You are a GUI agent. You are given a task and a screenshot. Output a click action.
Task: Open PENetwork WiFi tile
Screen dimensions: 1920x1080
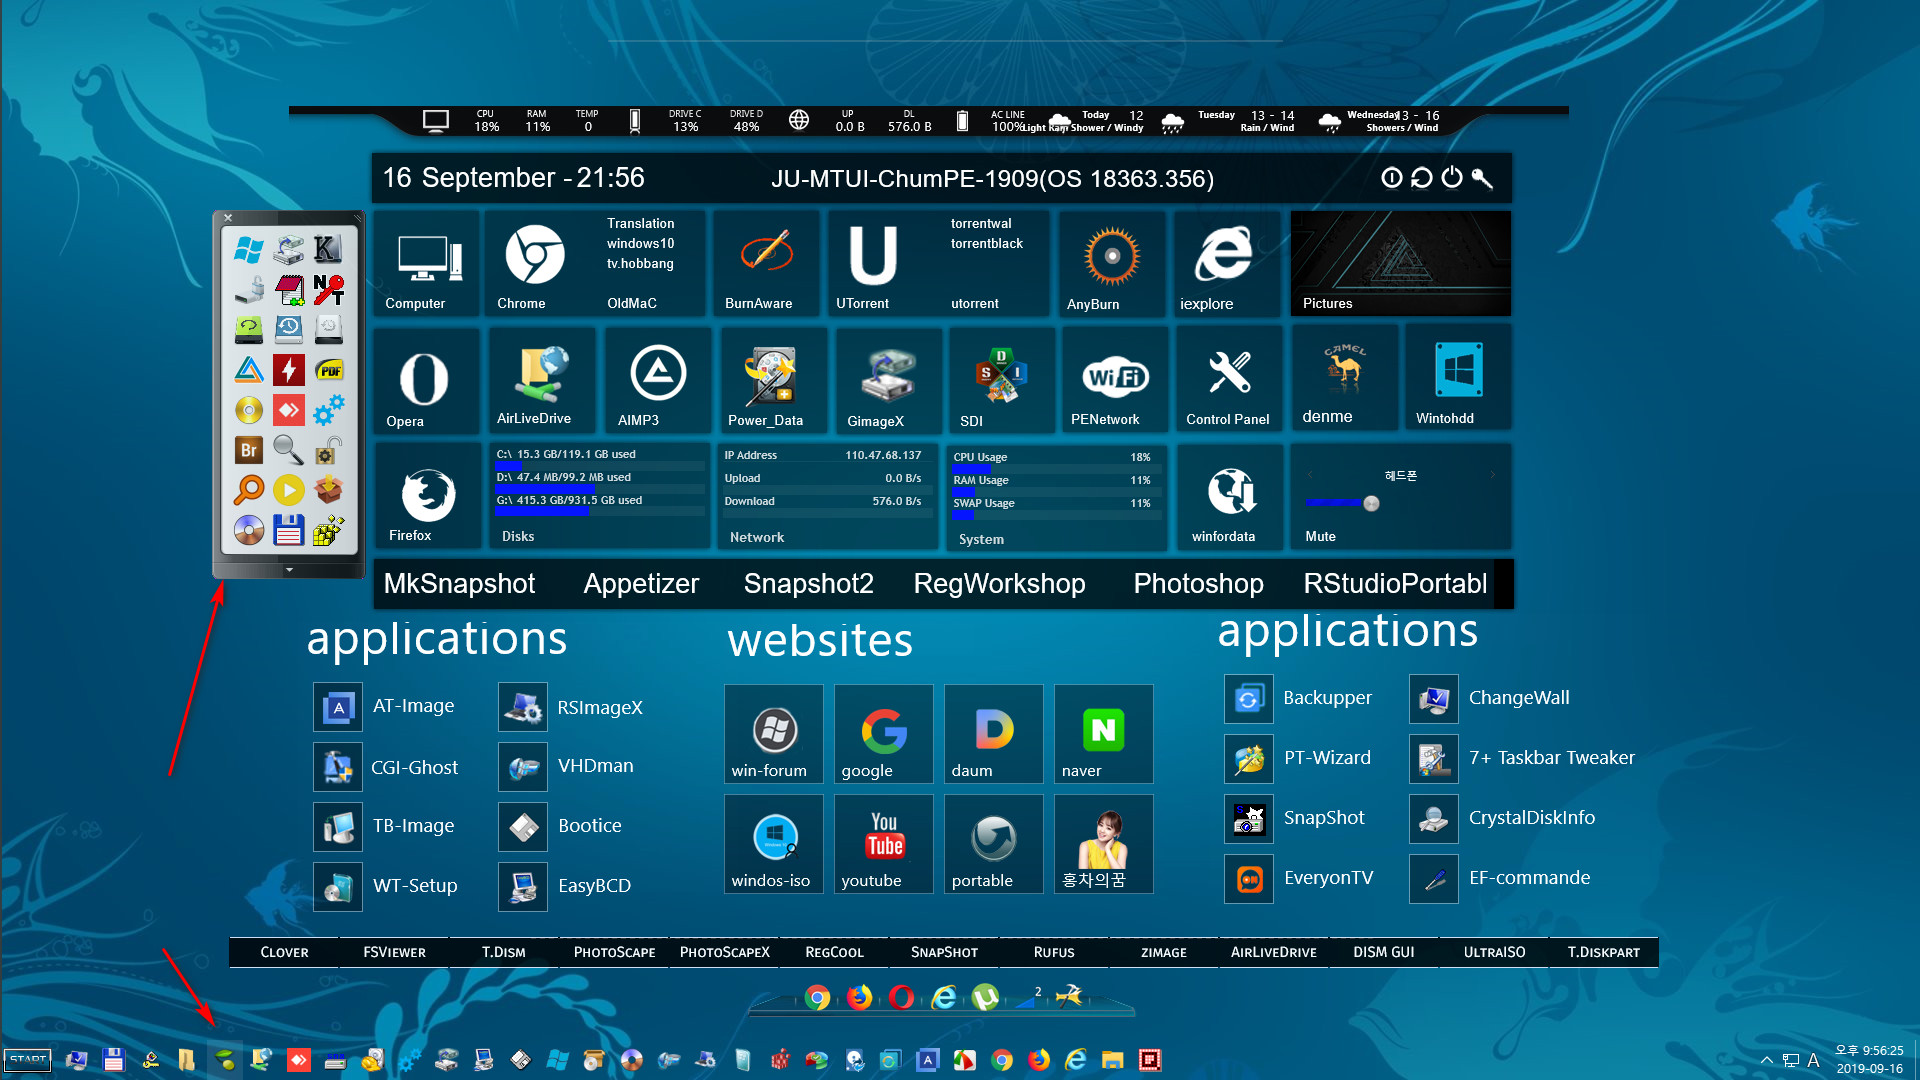click(1114, 381)
